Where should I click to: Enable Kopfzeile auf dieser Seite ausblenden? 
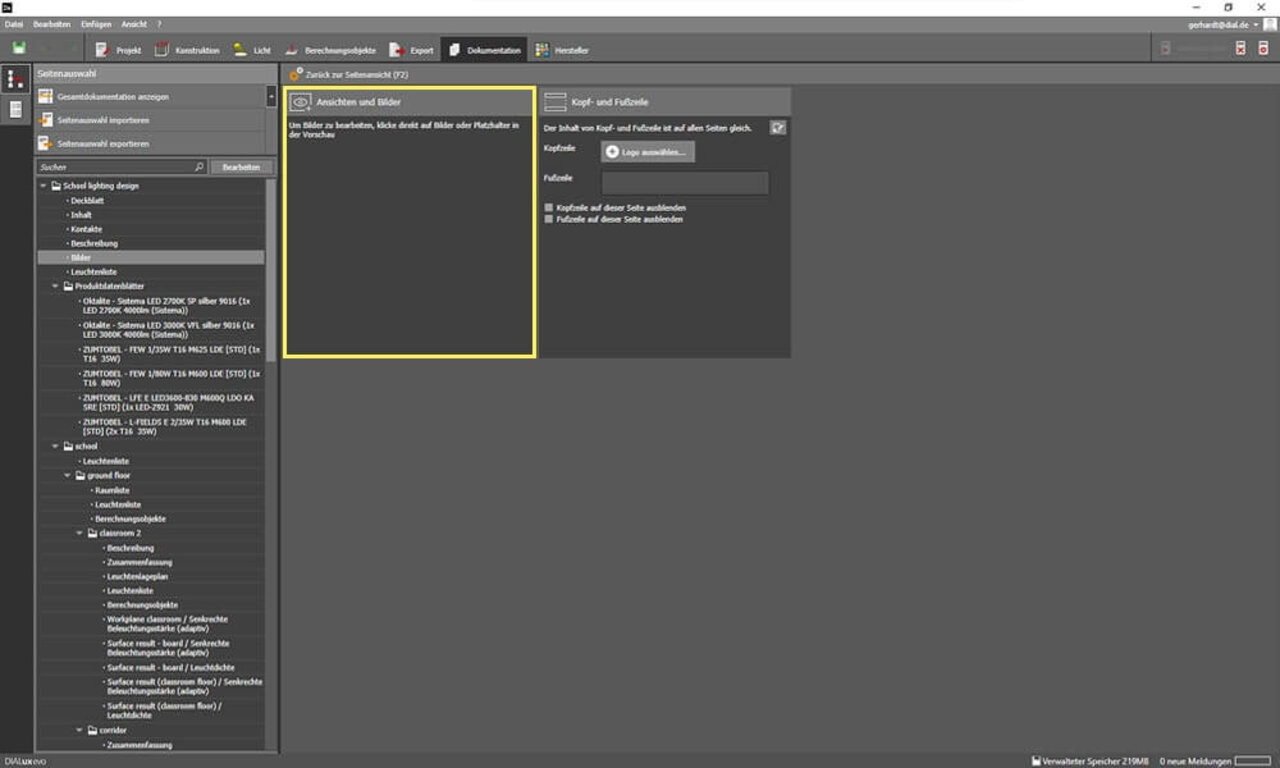(x=548, y=208)
